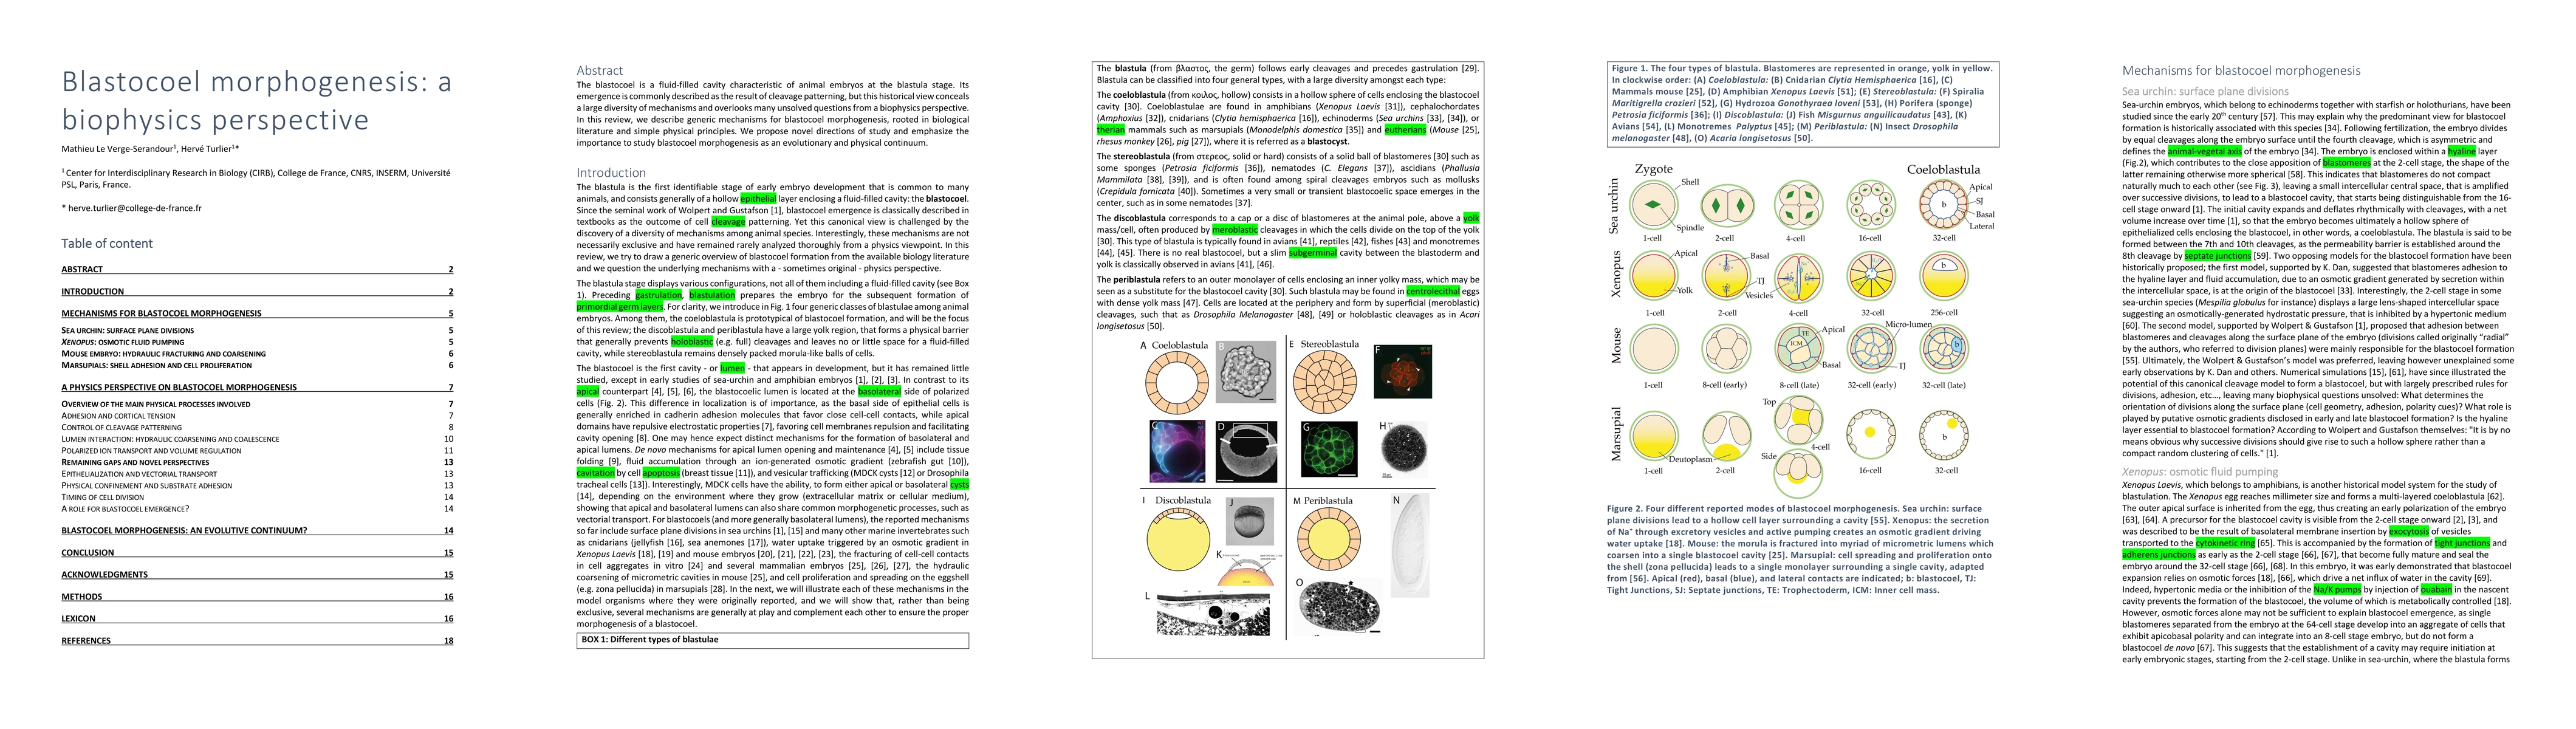Click the corresponding author email address

coord(134,208)
